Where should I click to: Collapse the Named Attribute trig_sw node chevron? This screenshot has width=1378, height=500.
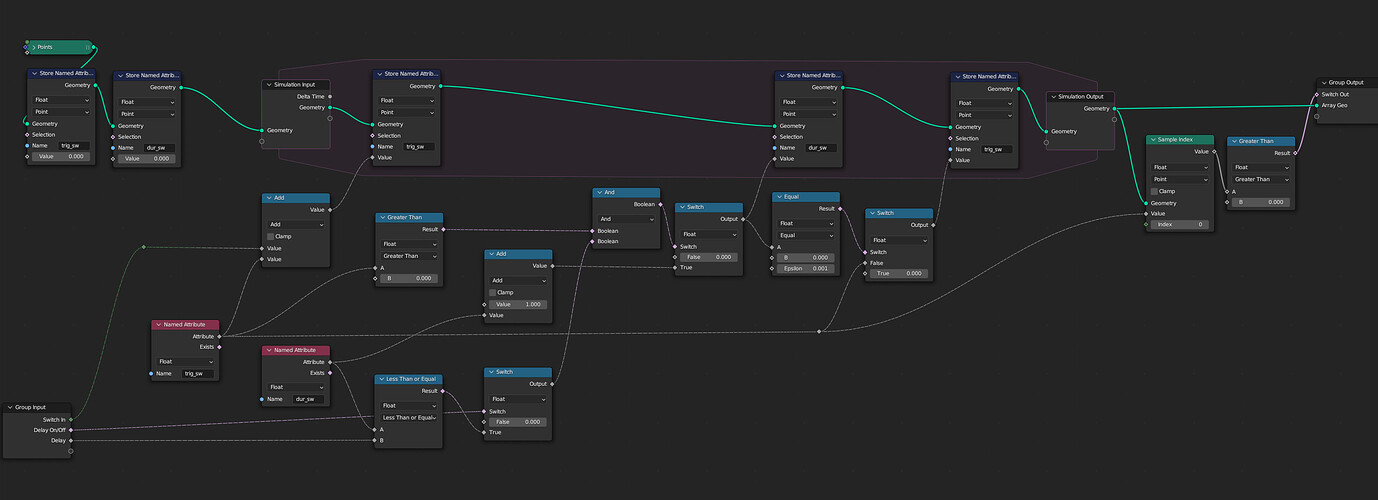click(x=158, y=324)
